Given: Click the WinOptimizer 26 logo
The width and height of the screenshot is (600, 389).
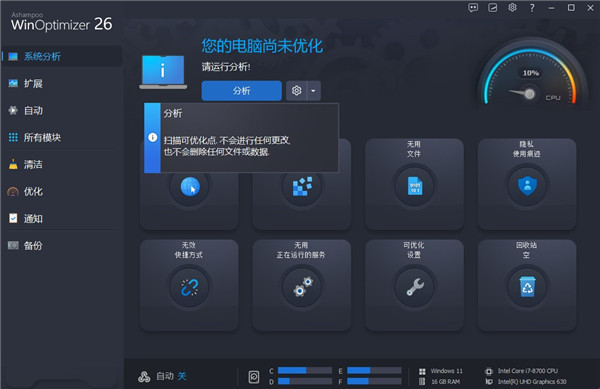Looking at the screenshot, I should (x=61, y=22).
